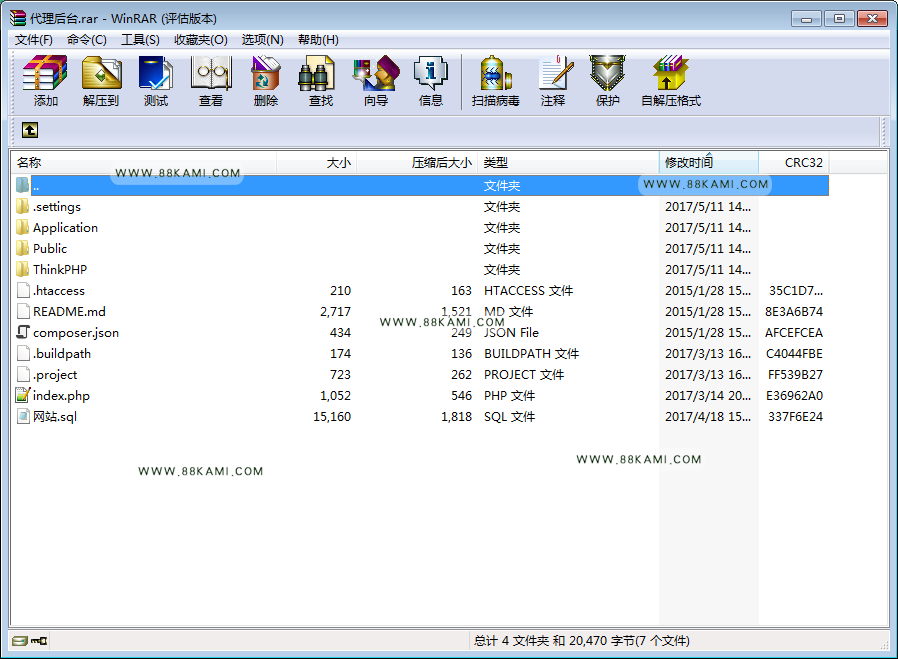Viewport: 898px width, 659px height.
Task: Click the Comment (注释) toolbar icon
Action: 555,73
